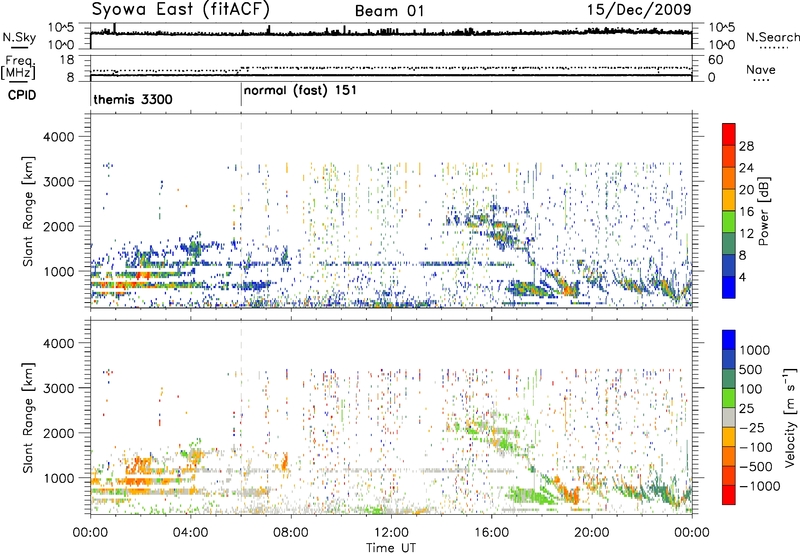The image size is (800, 554).
Task: Click the '20:00' time axis tick label
Action: pos(591,533)
